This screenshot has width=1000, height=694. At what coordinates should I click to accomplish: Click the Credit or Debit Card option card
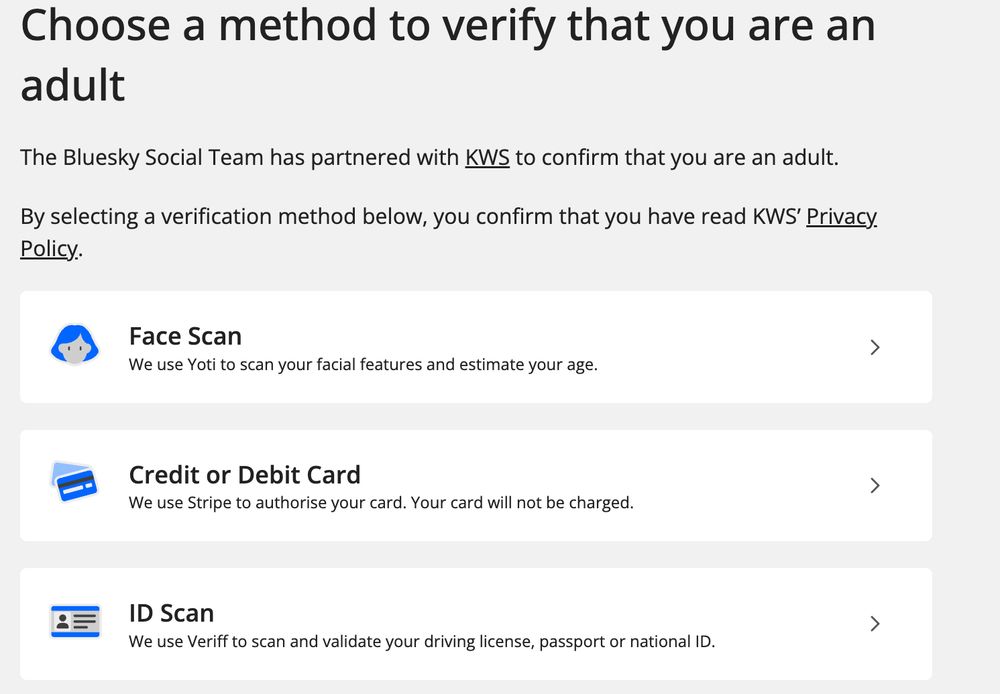476,485
